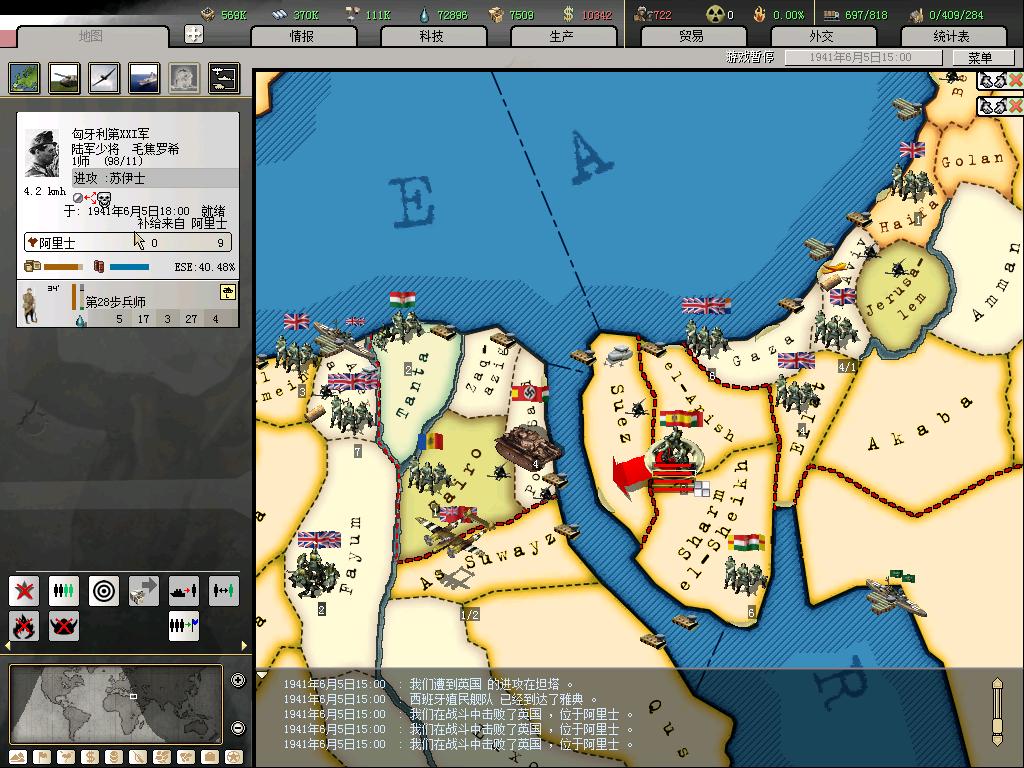Select briefcase map mode icon
Viewport: 1024px width, 768px height.
[210, 757]
